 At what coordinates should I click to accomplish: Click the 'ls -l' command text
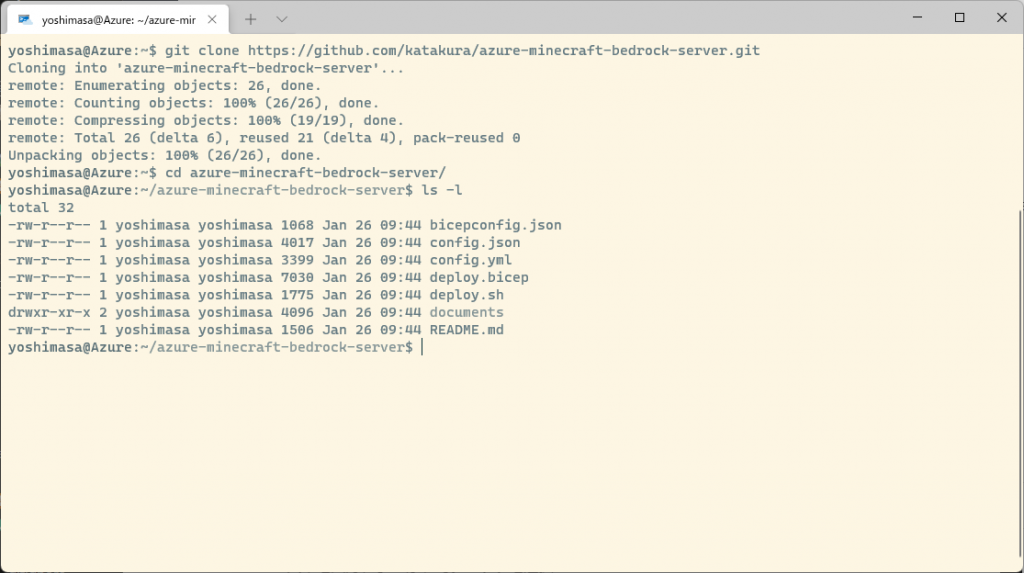click(442, 190)
